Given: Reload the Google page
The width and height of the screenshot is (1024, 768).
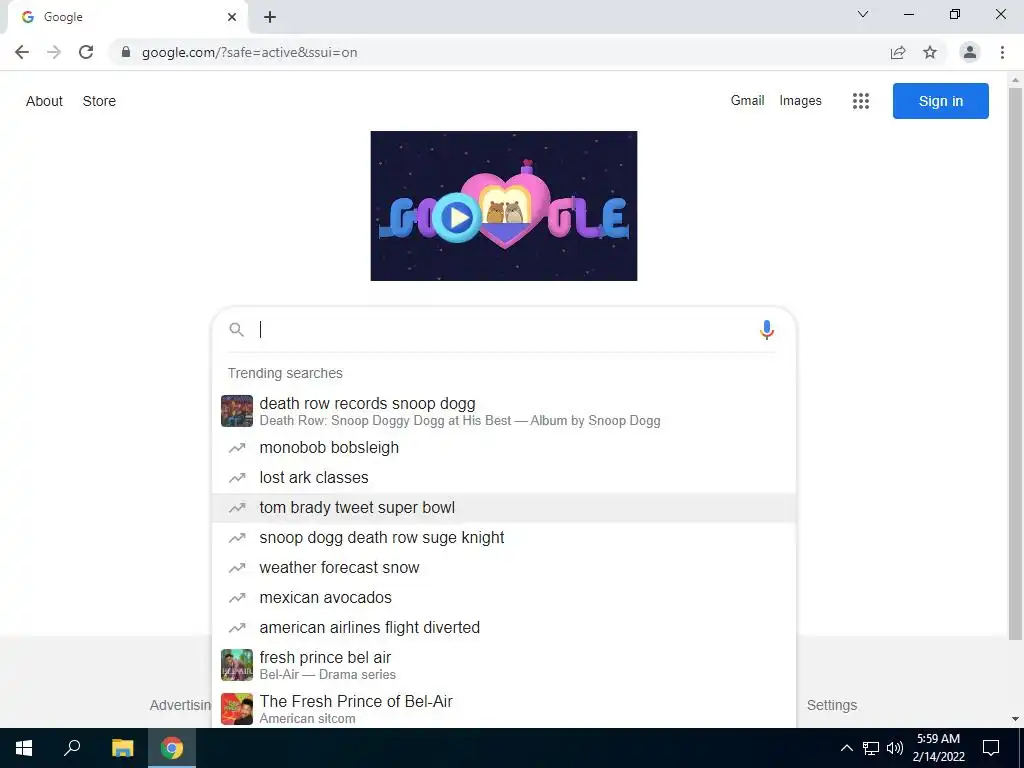Looking at the screenshot, I should click(x=86, y=52).
